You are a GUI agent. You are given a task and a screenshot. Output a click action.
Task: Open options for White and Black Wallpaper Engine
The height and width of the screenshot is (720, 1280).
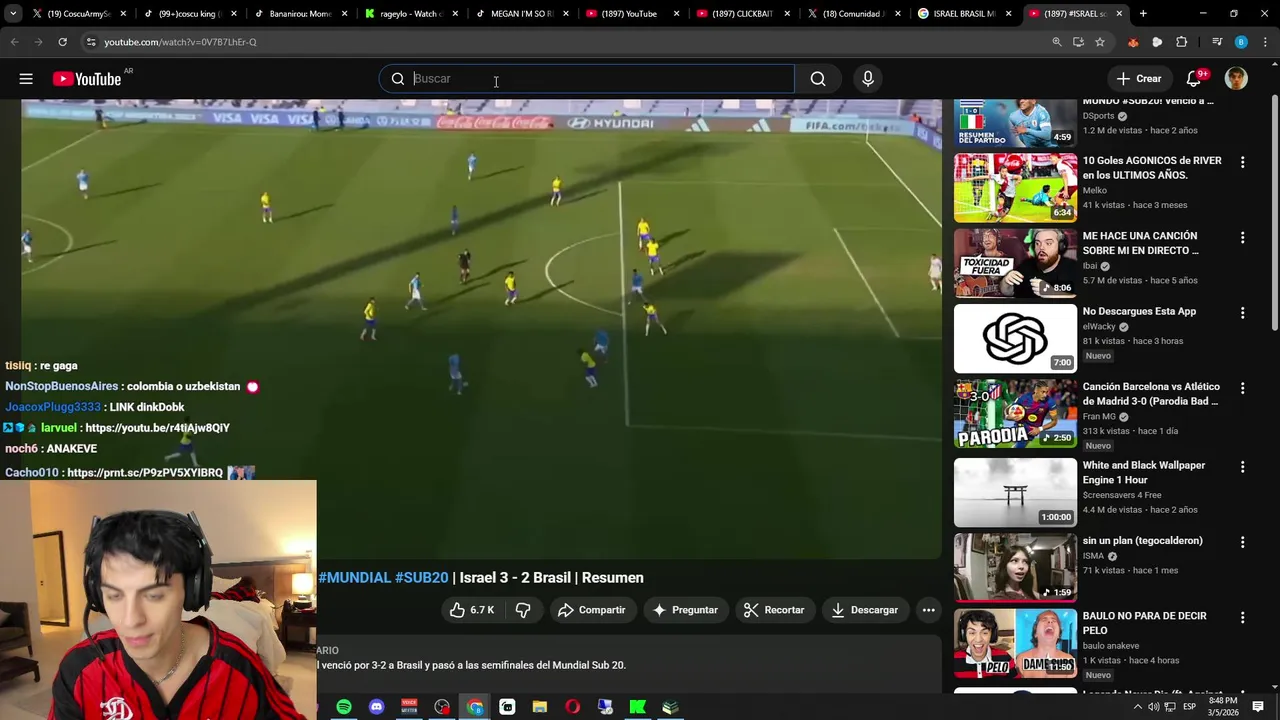[1242, 467]
